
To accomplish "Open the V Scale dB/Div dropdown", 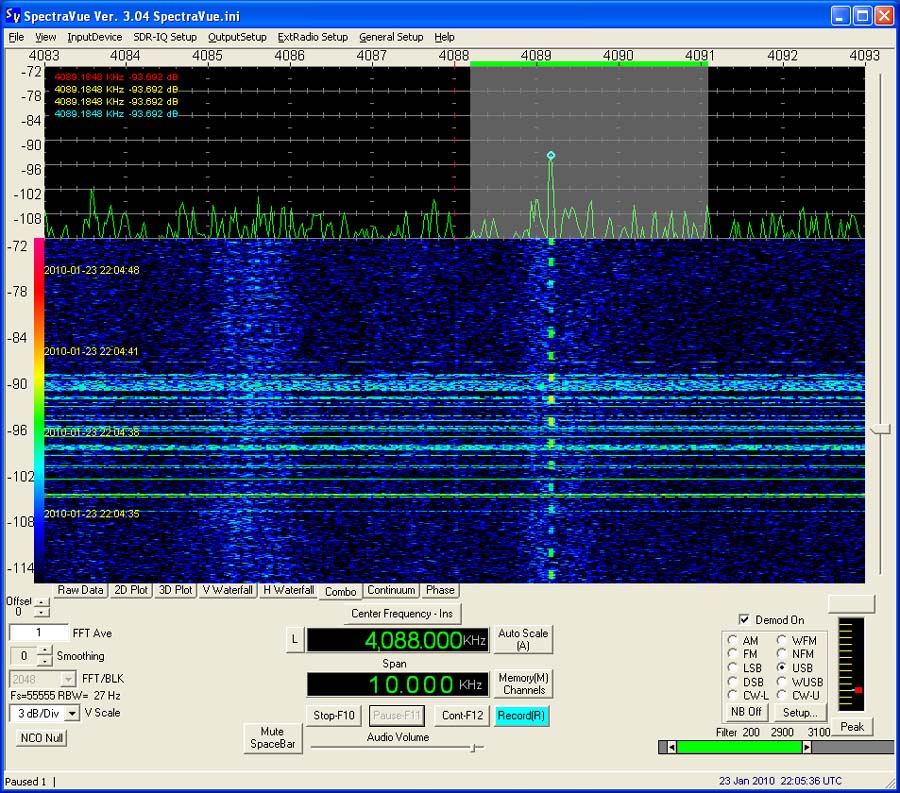I will (x=72, y=713).
